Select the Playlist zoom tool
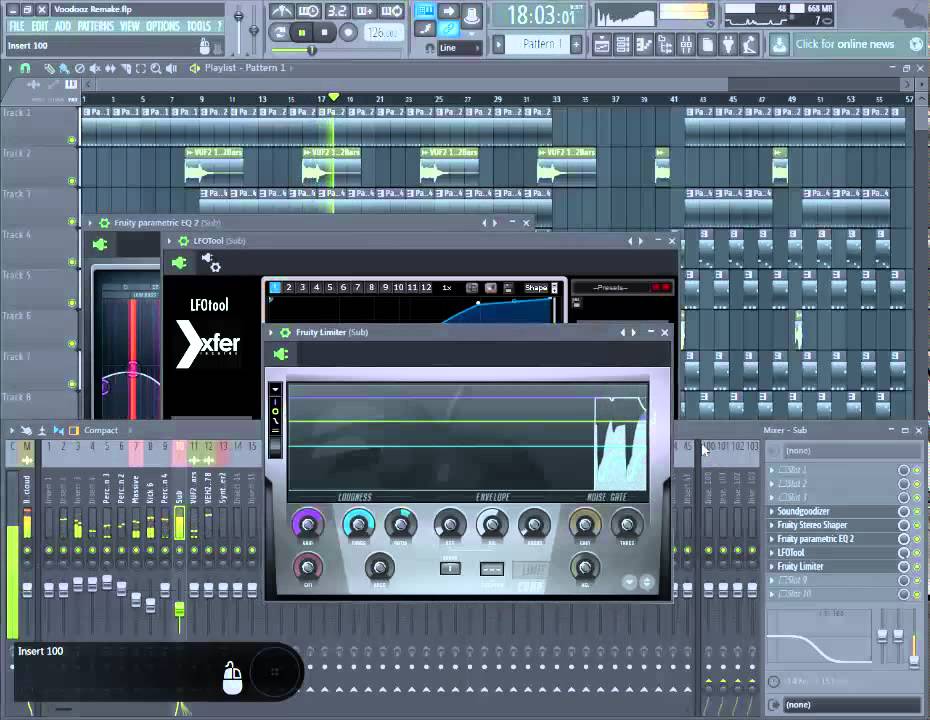This screenshot has width=930, height=720. 156,69
